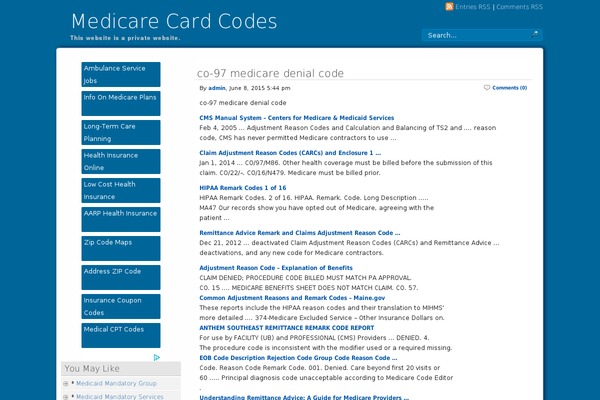Click the date 'June 8, 2015 5:44 pm'
Screen dimensions: 600x400
tap(259, 88)
